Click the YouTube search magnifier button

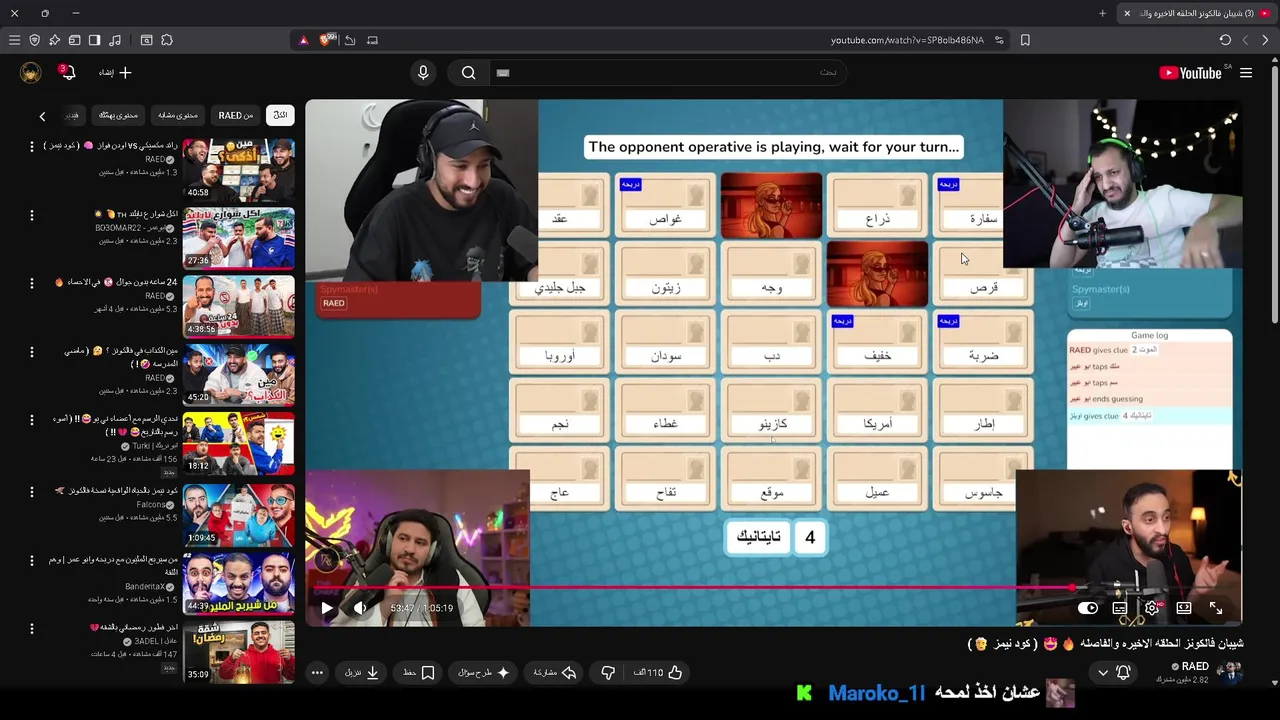coord(468,72)
